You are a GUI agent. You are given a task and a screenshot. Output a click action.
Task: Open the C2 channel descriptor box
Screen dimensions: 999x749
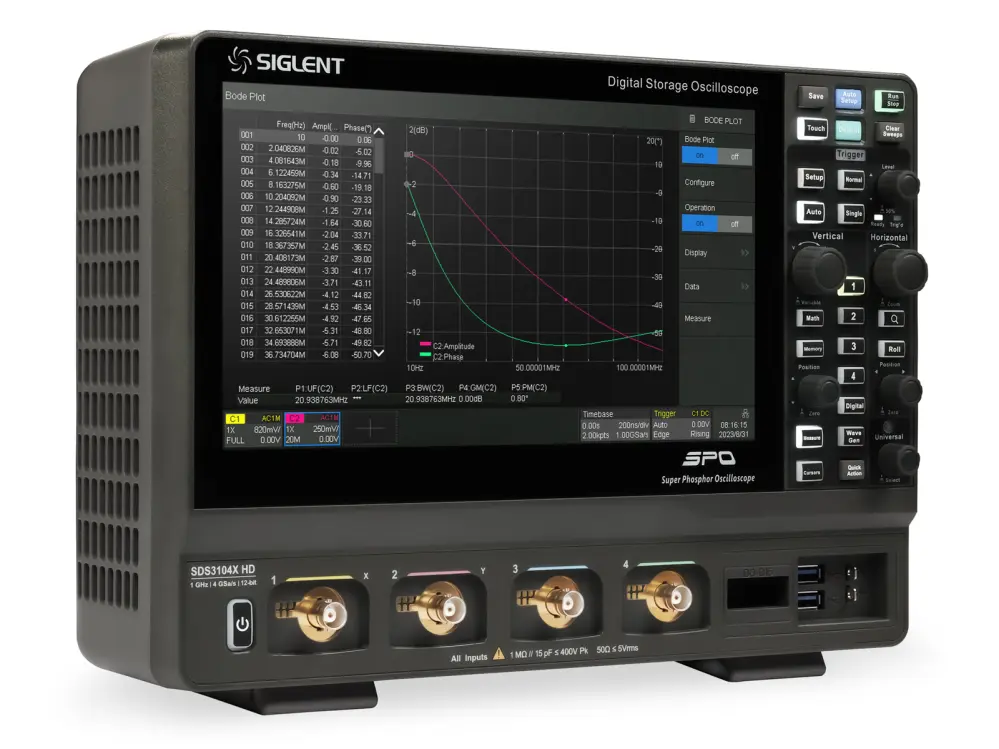[x=312, y=429]
